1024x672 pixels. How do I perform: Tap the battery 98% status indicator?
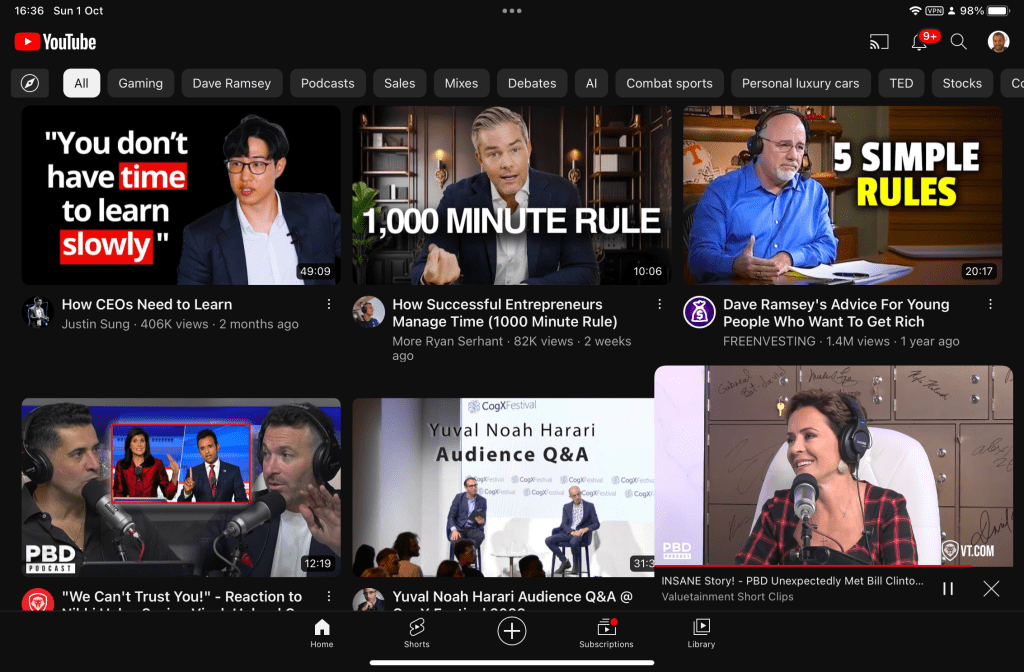click(x=985, y=10)
